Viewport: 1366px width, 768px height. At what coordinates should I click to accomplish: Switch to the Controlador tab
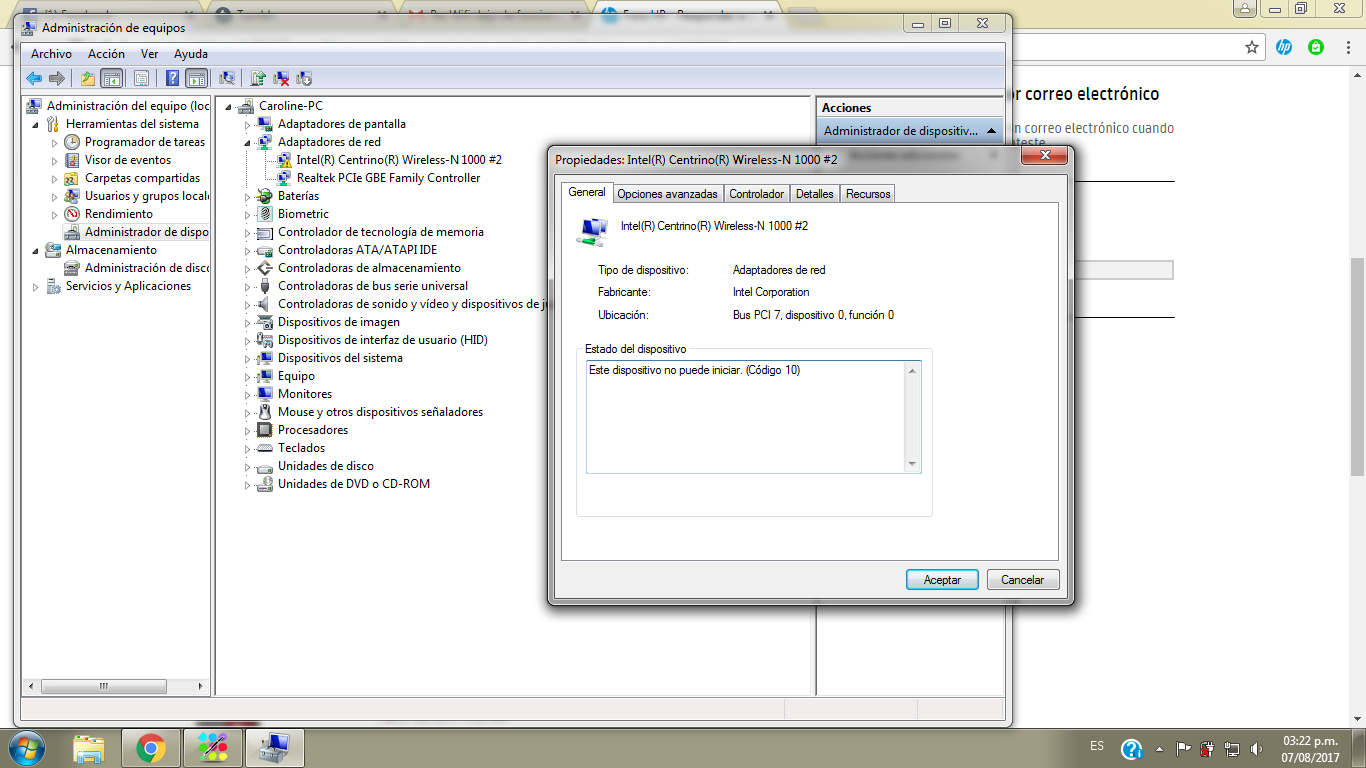point(756,194)
